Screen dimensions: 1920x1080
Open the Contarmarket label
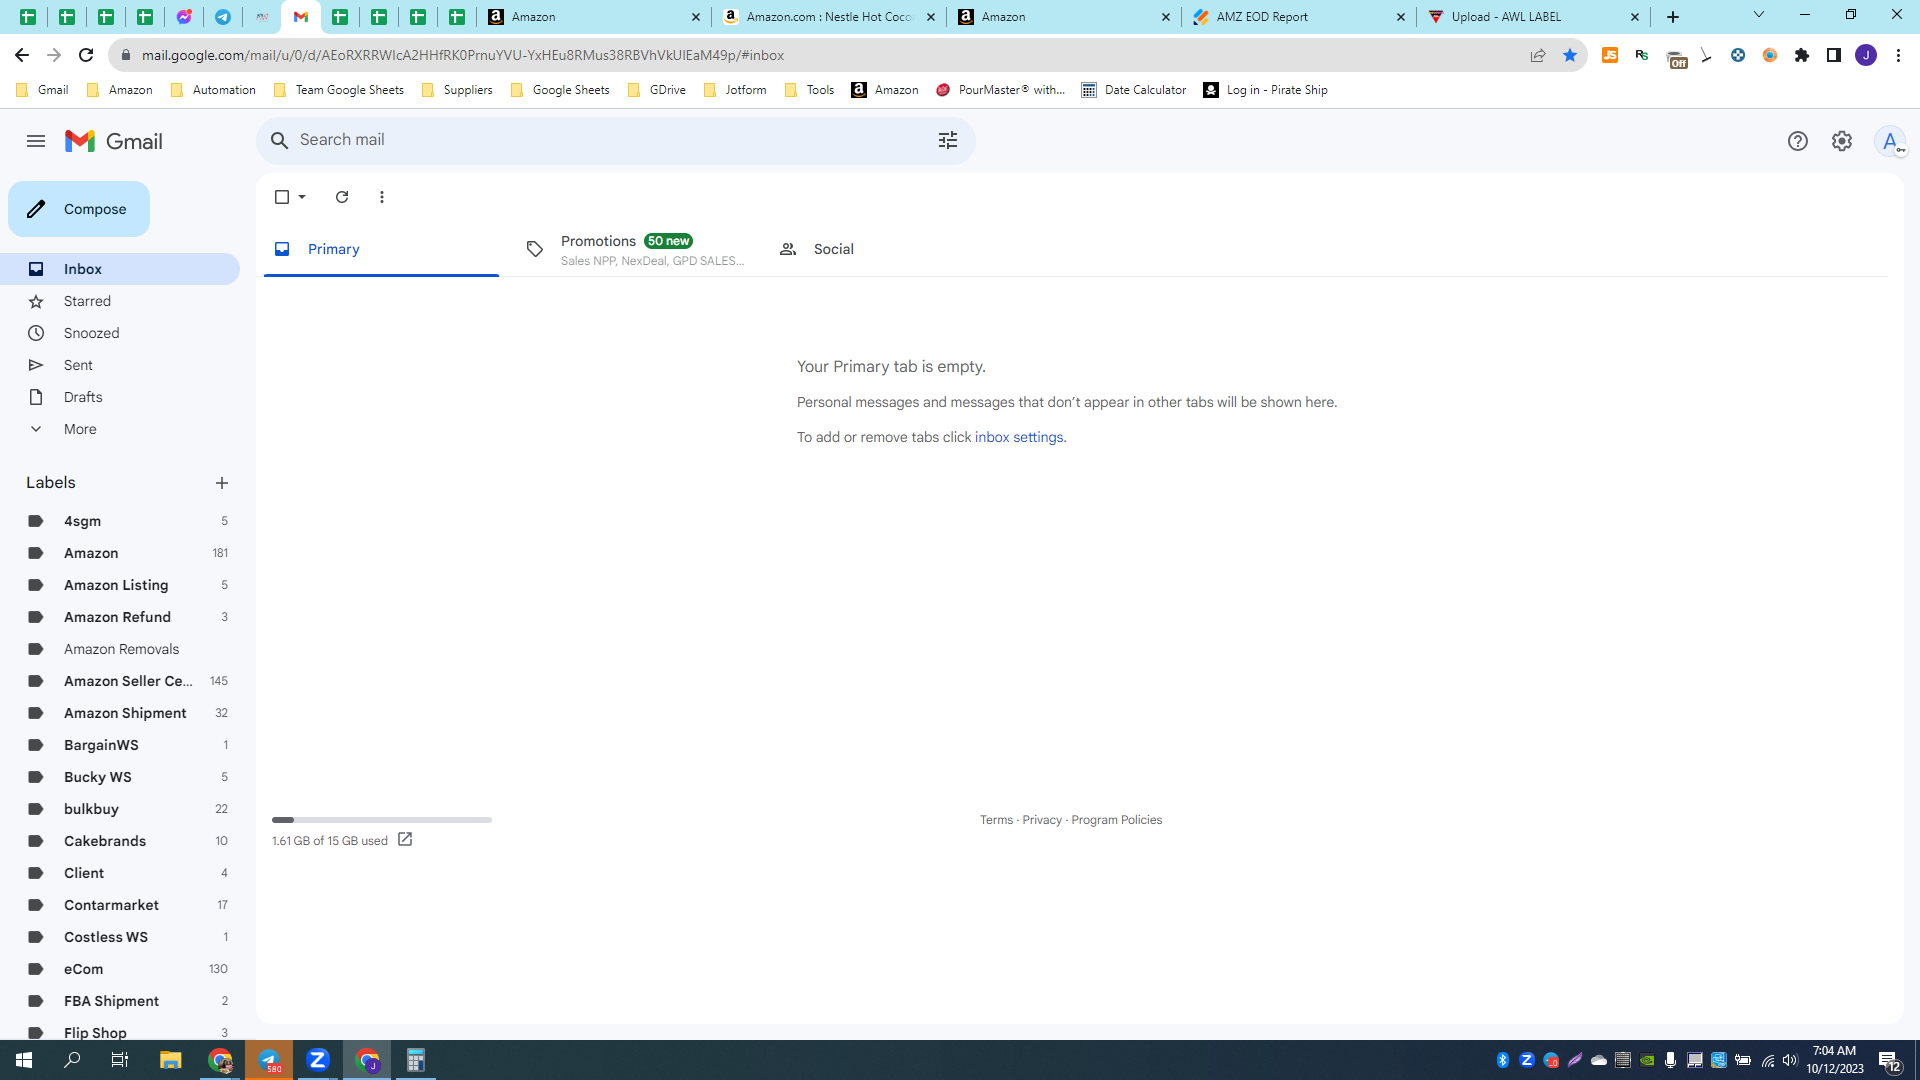pyautogui.click(x=120, y=905)
